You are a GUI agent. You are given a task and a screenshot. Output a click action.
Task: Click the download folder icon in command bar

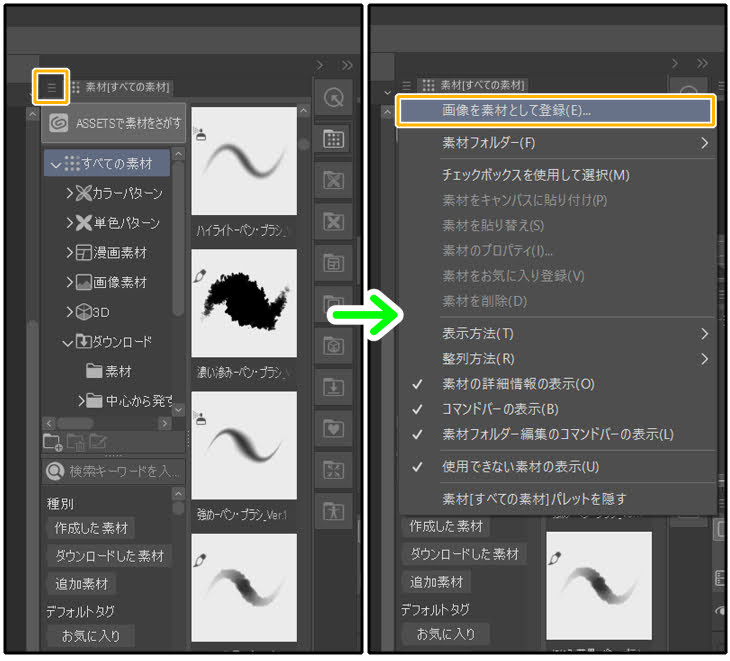333,387
